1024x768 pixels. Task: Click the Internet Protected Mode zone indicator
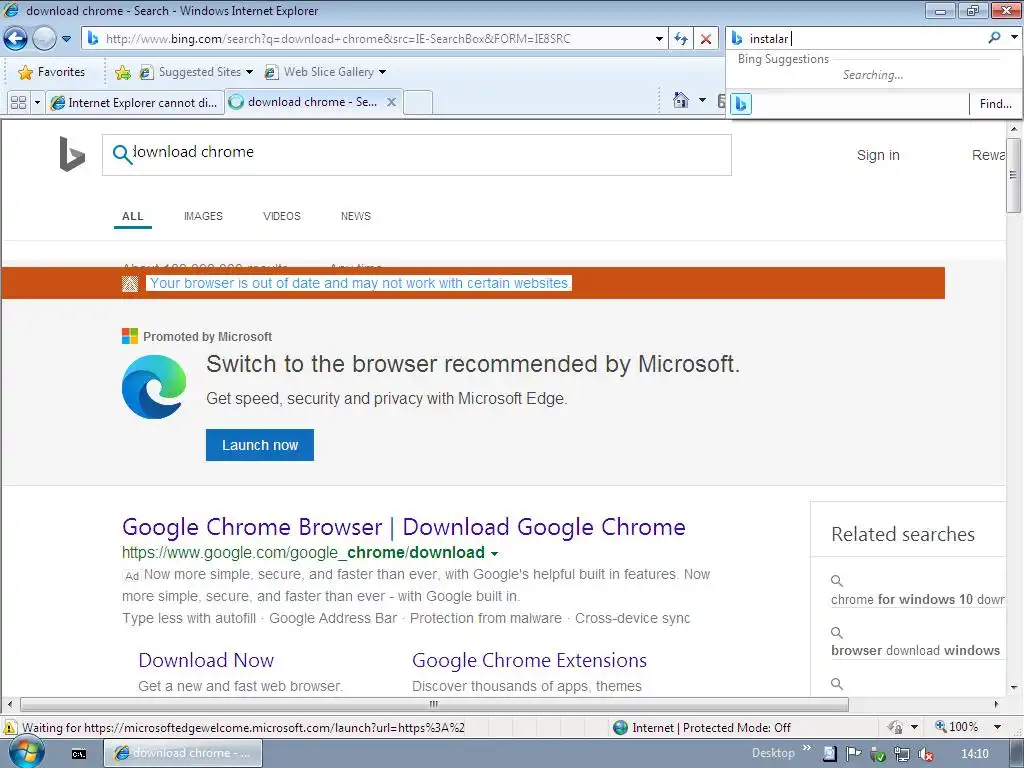coord(702,728)
